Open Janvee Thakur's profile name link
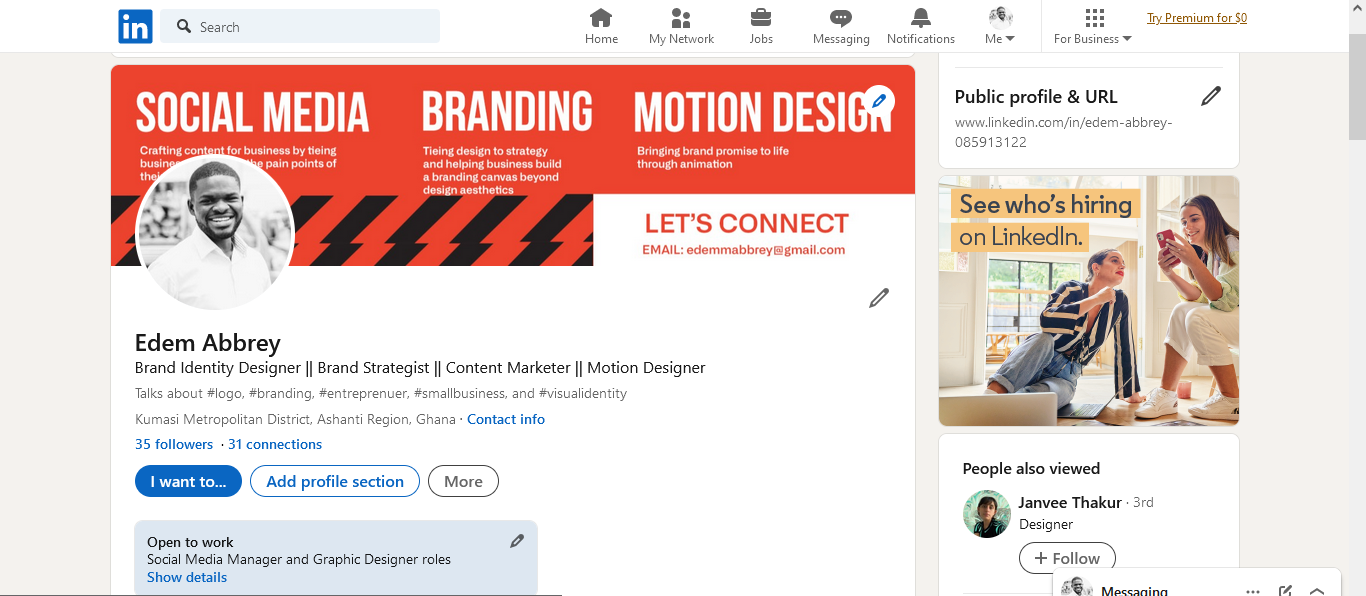The width and height of the screenshot is (1366, 596). click(1070, 502)
